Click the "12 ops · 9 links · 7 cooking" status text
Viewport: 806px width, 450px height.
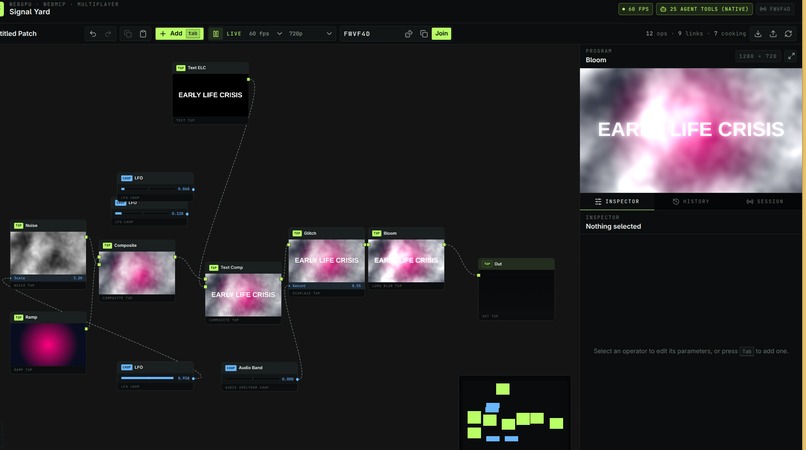point(695,33)
